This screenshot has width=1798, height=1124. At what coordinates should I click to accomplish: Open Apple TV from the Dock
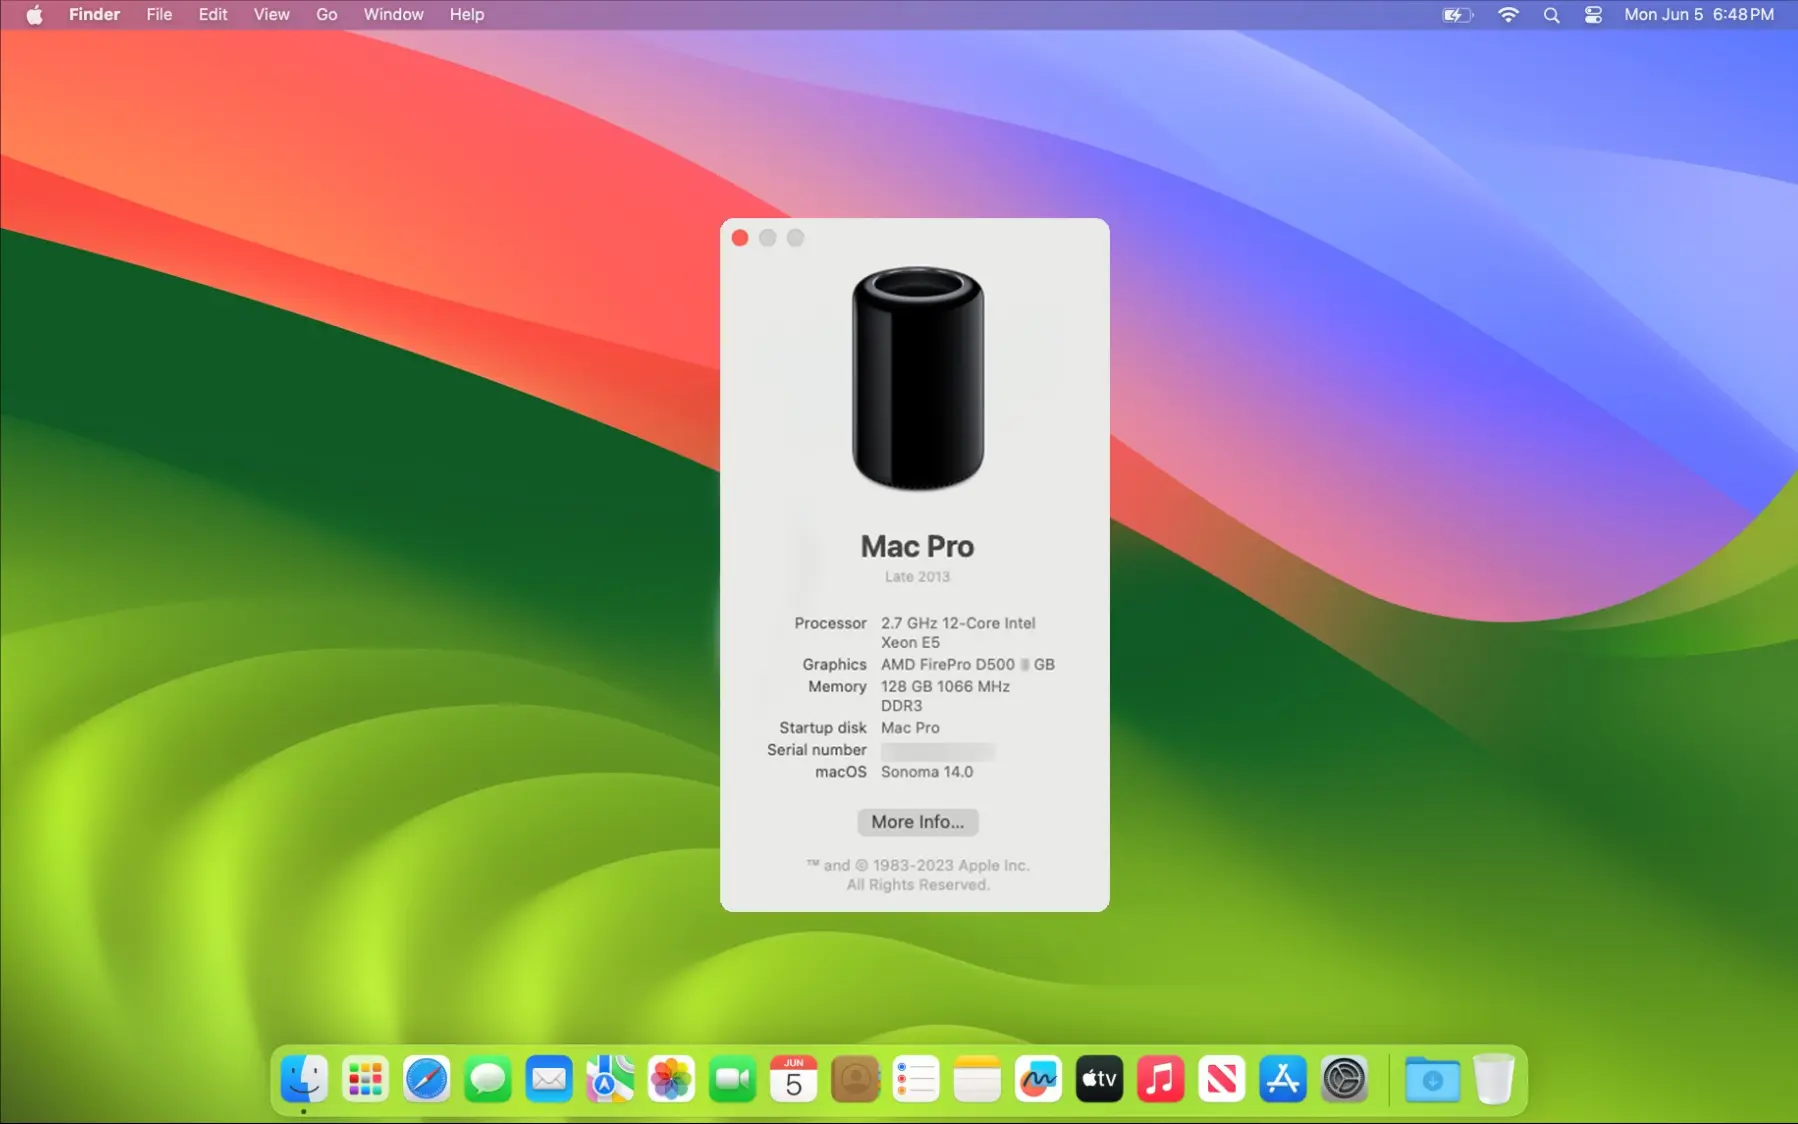[x=1099, y=1080]
